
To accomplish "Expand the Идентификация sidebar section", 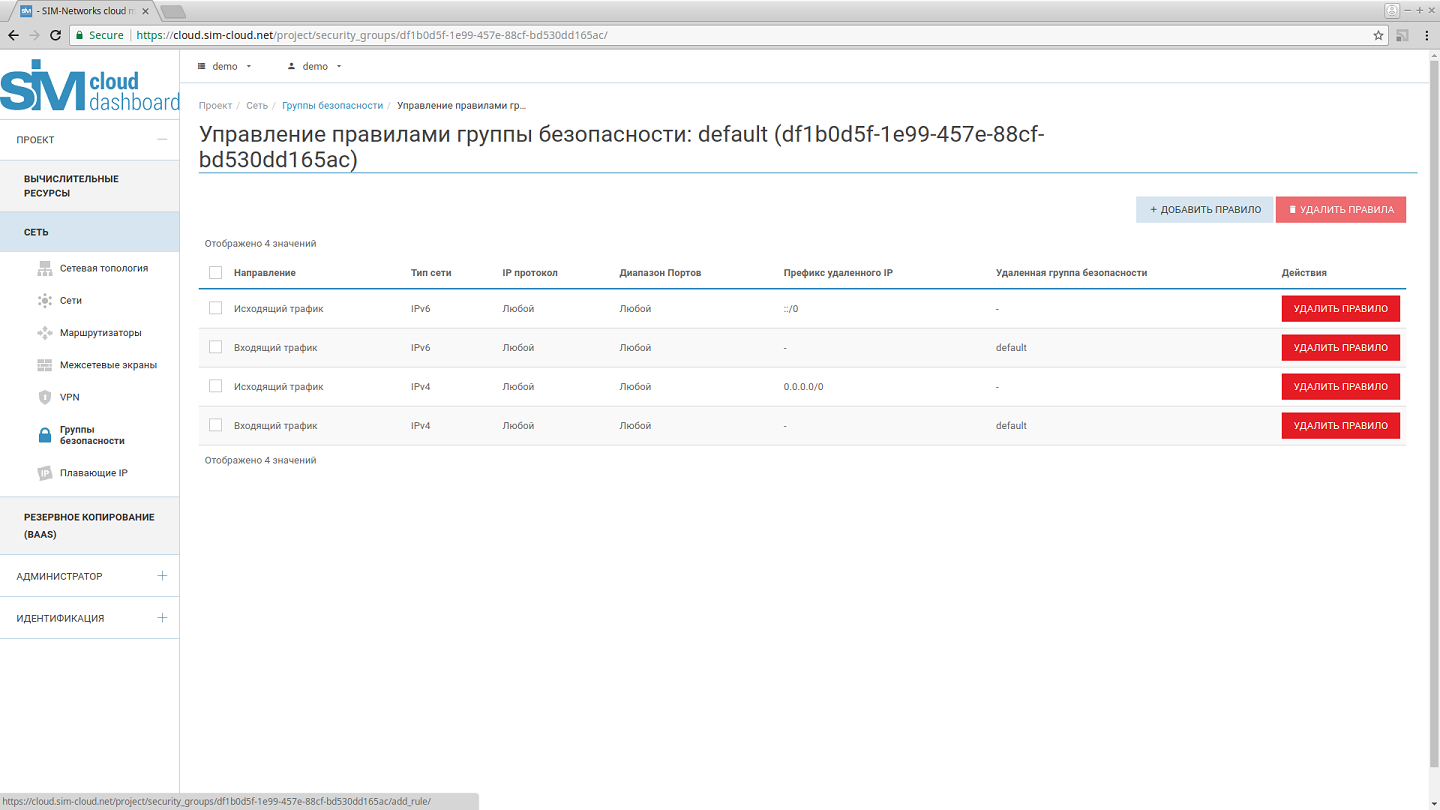I will pyautogui.click(x=162, y=618).
